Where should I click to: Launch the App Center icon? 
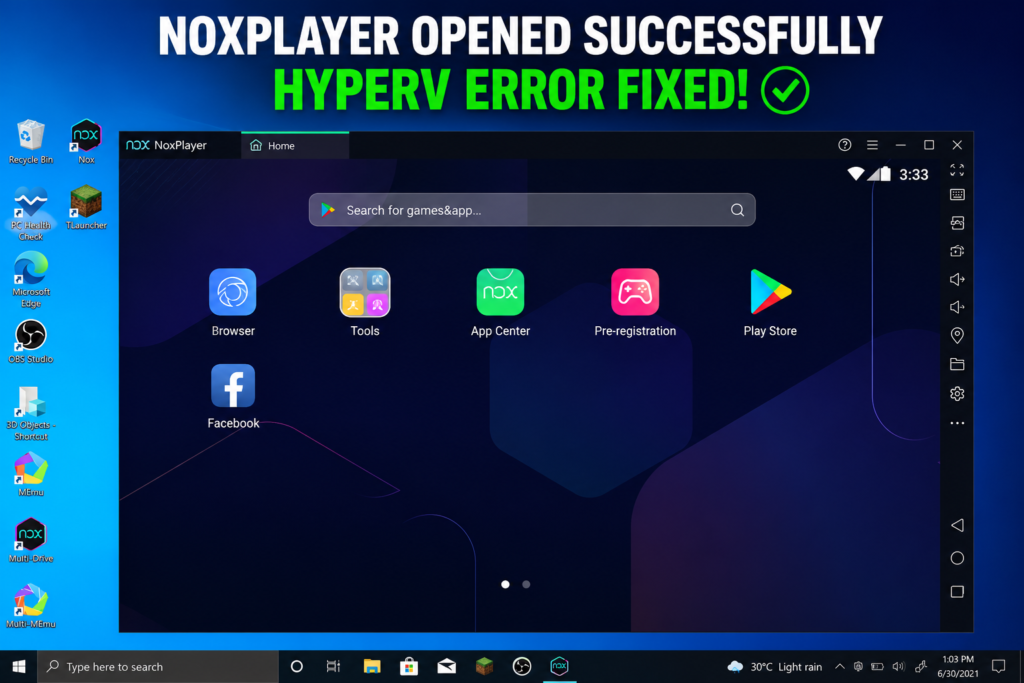(500, 293)
